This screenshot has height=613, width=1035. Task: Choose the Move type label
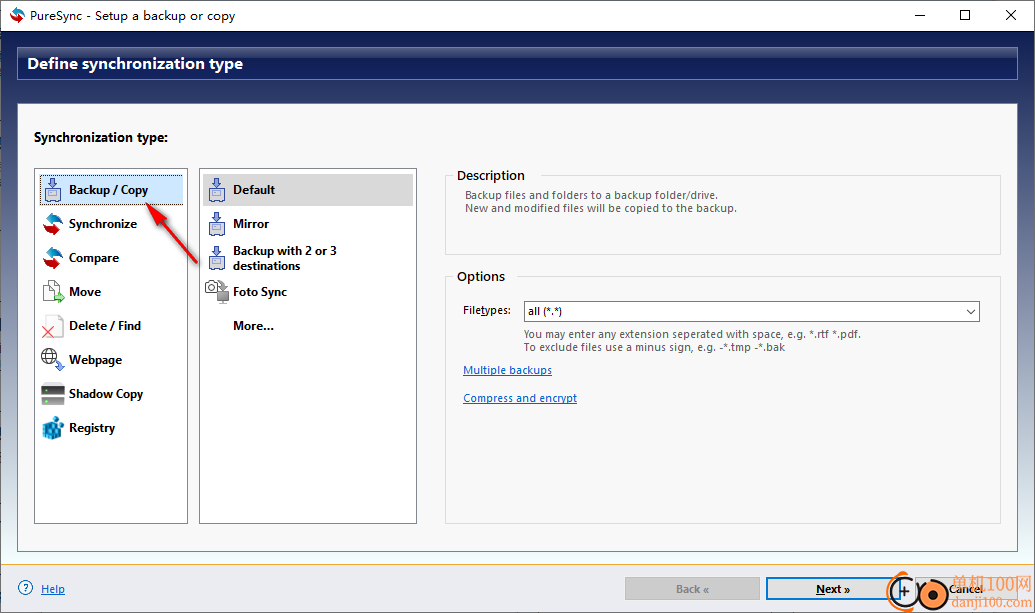[x=85, y=292]
